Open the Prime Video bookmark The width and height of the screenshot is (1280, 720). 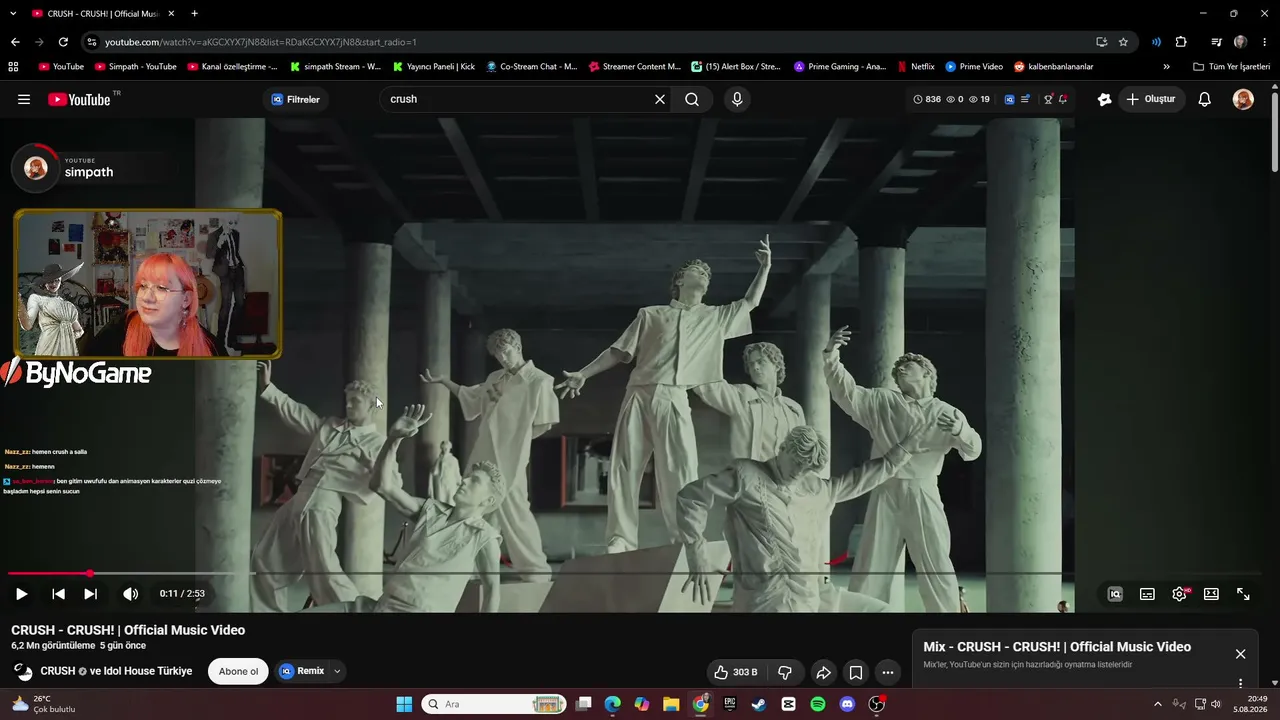point(974,67)
